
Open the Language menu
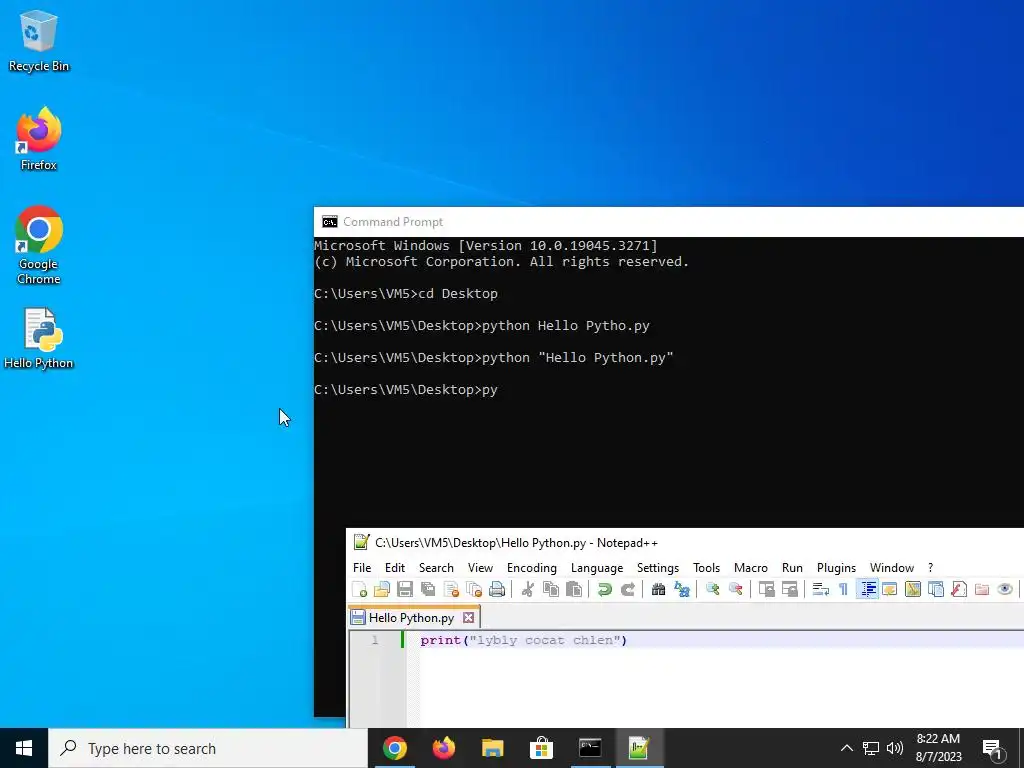pos(597,568)
